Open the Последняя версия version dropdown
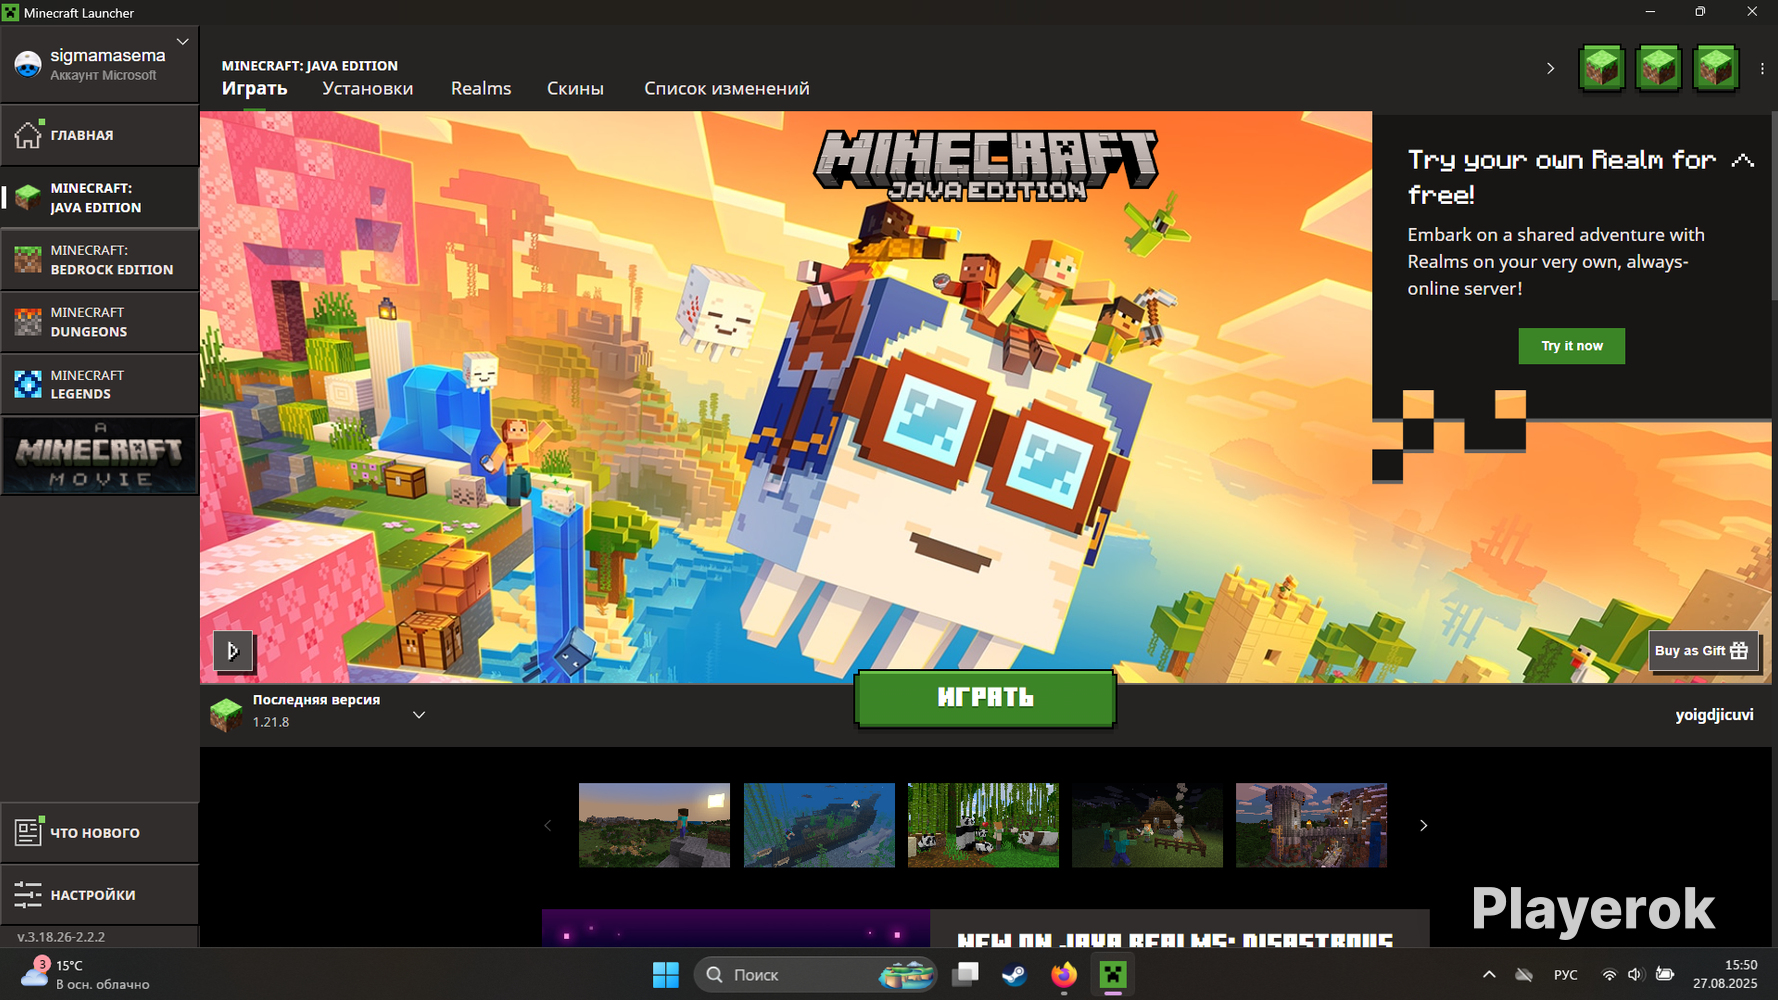 pos(419,715)
